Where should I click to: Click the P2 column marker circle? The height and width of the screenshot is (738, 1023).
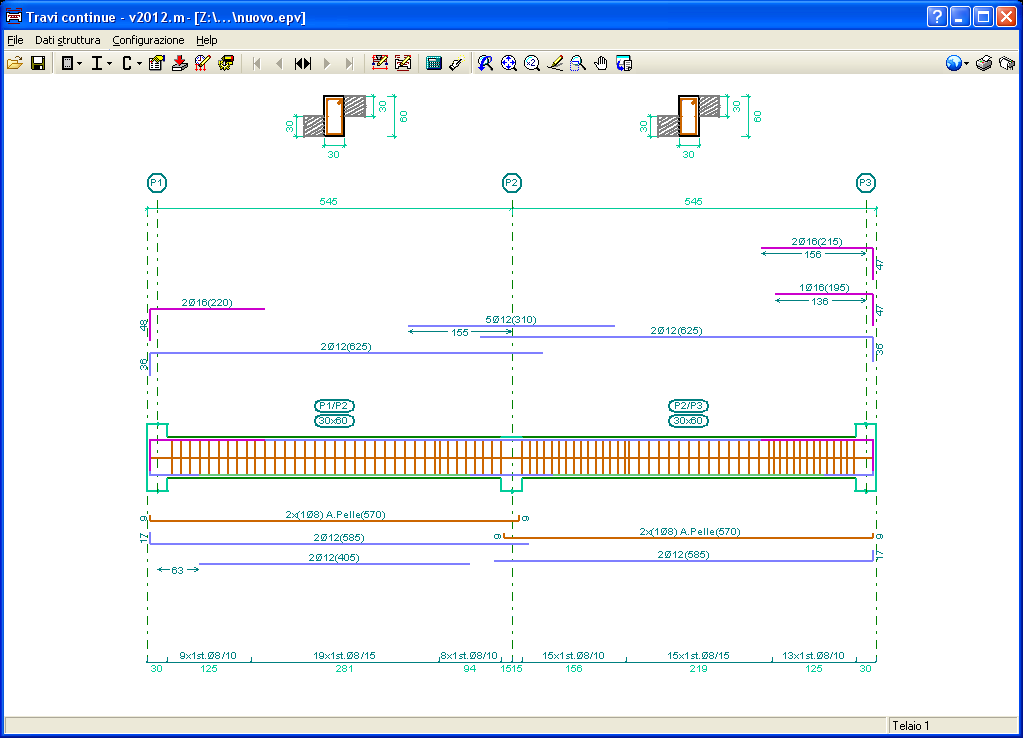pos(512,183)
